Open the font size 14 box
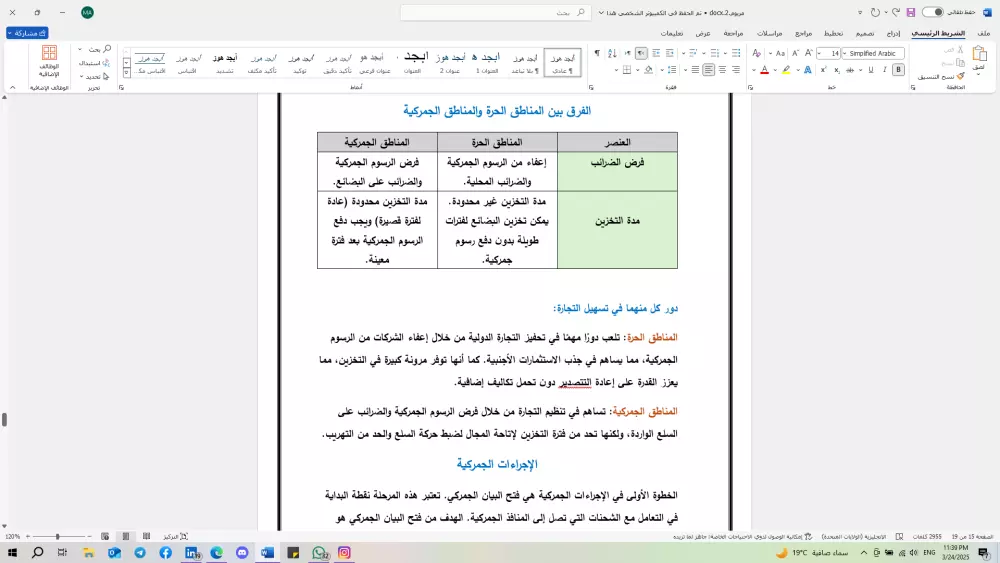Viewport: 1000px width, 563px height. (828, 54)
